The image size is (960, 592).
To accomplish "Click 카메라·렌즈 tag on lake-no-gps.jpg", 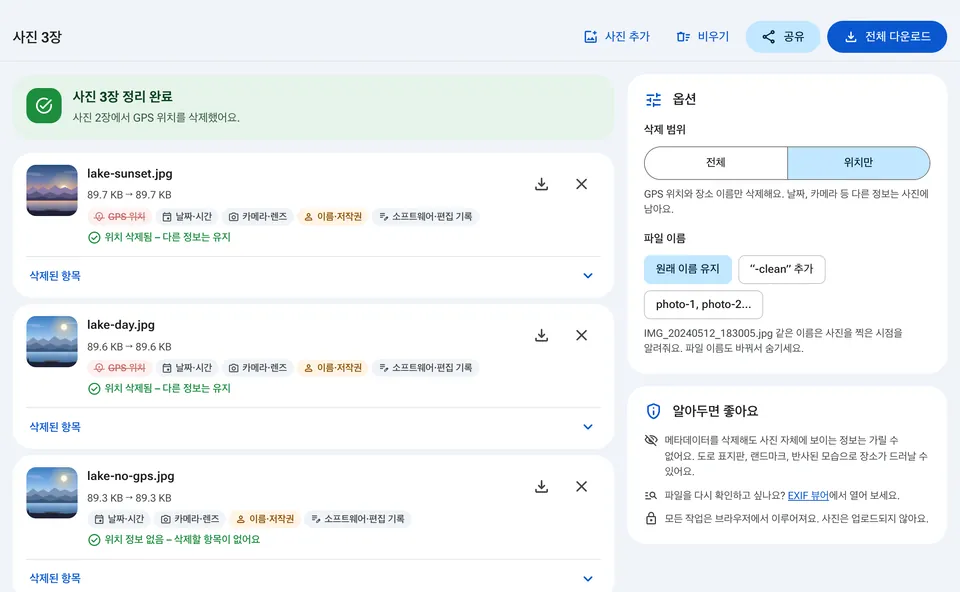I will [x=189, y=519].
